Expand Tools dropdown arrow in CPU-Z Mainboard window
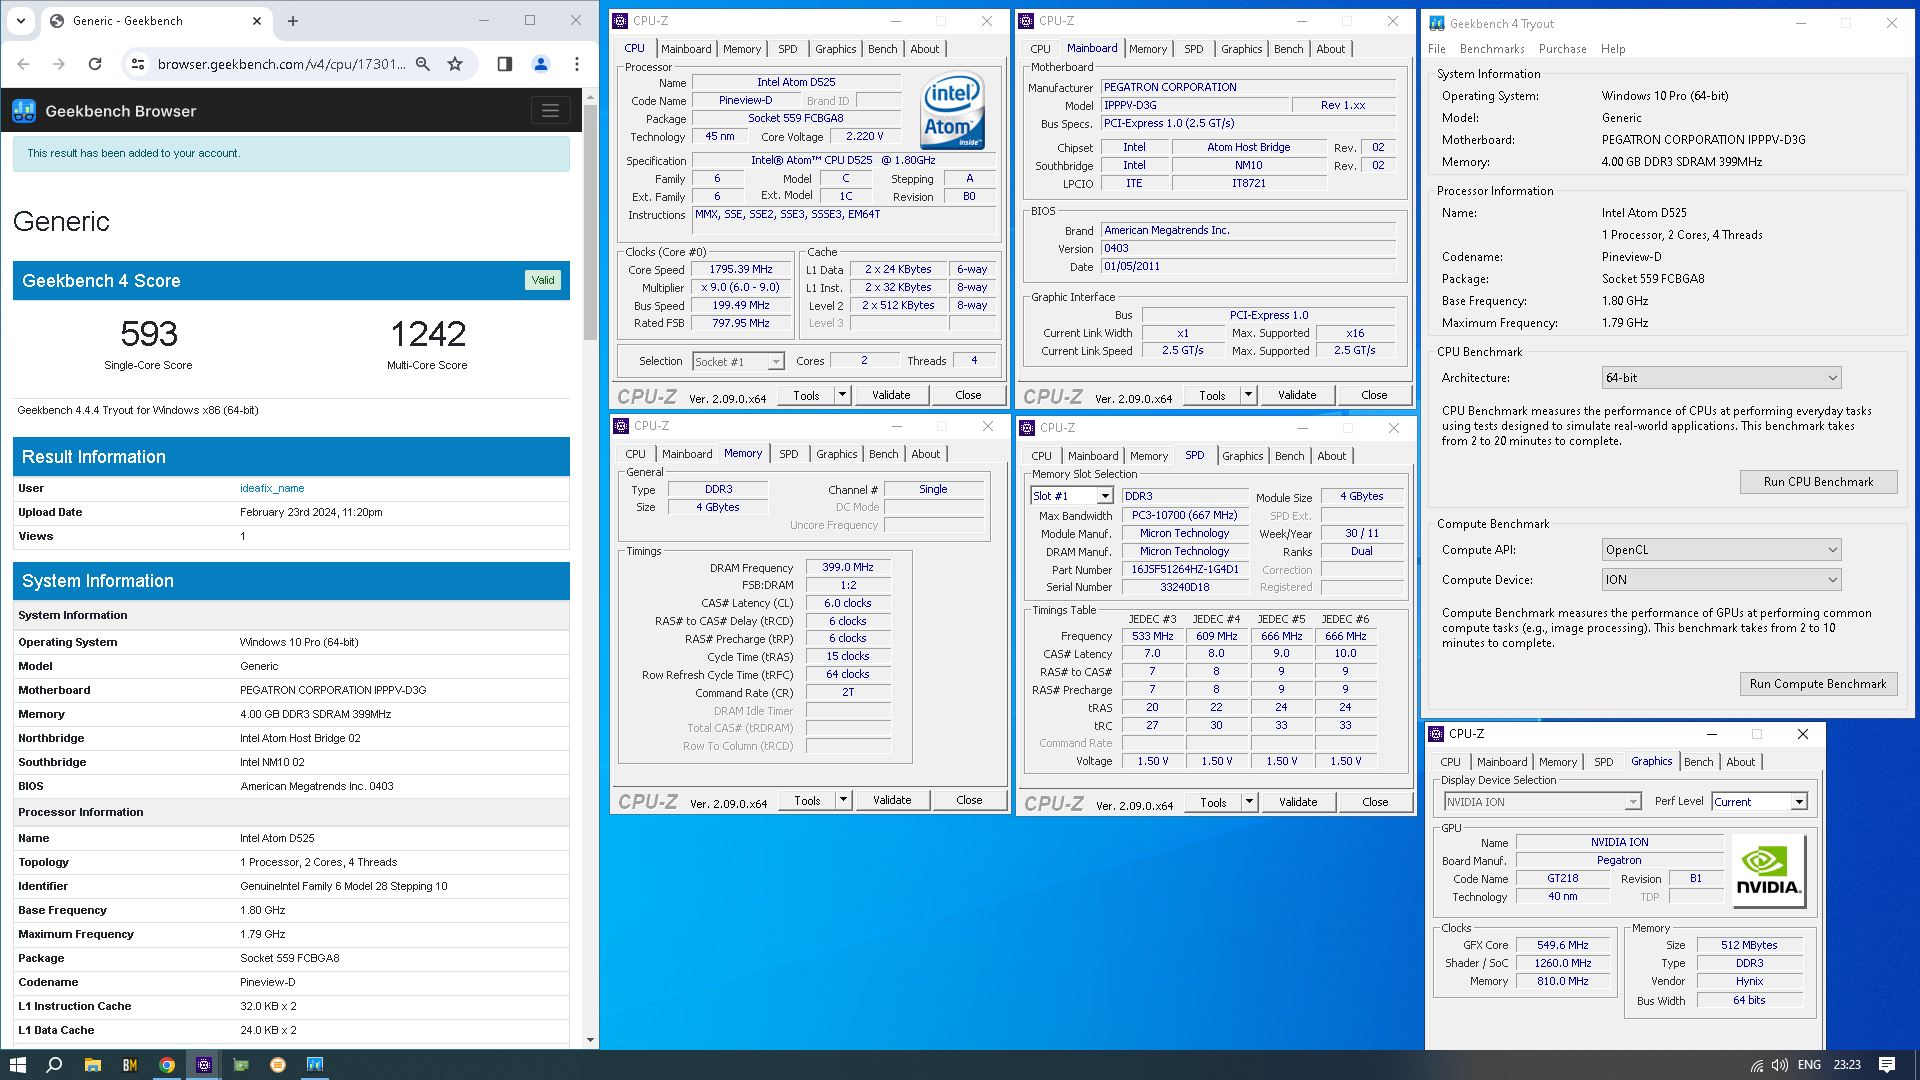 (1248, 395)
